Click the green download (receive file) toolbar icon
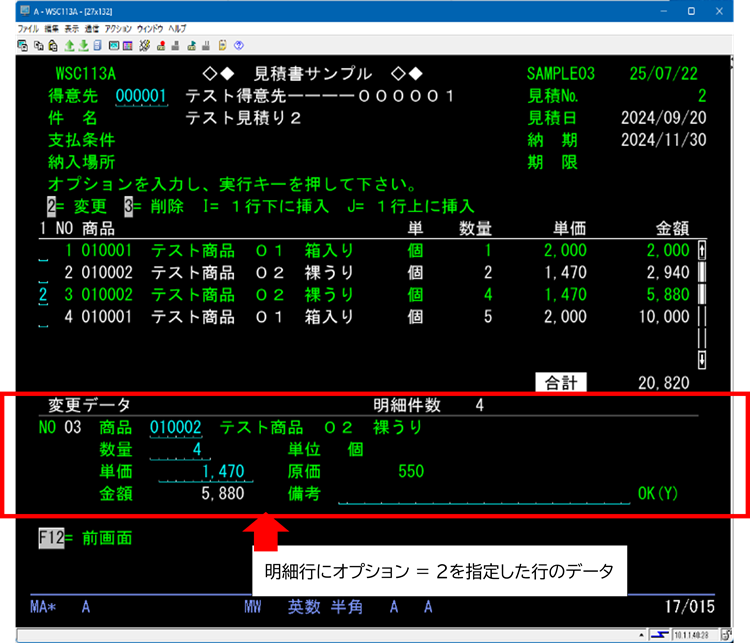750x643 pixels. coord(84,45)
